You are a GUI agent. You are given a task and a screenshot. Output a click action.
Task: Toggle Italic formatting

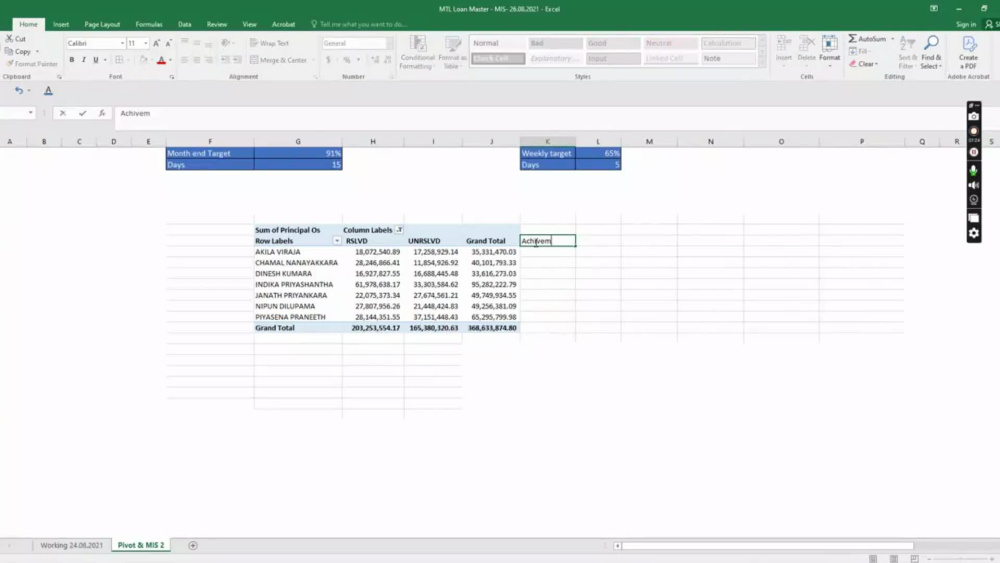click(84, 60)
